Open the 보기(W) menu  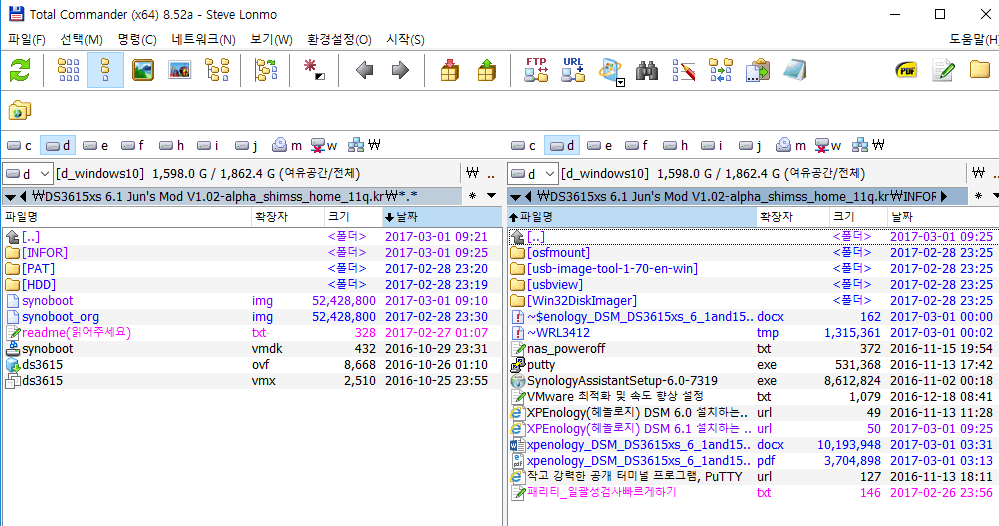(271, 39)
